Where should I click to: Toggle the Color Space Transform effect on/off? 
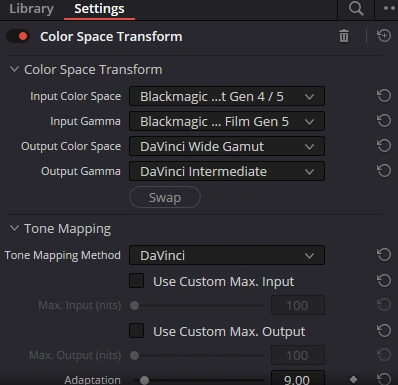click(18, 36)
